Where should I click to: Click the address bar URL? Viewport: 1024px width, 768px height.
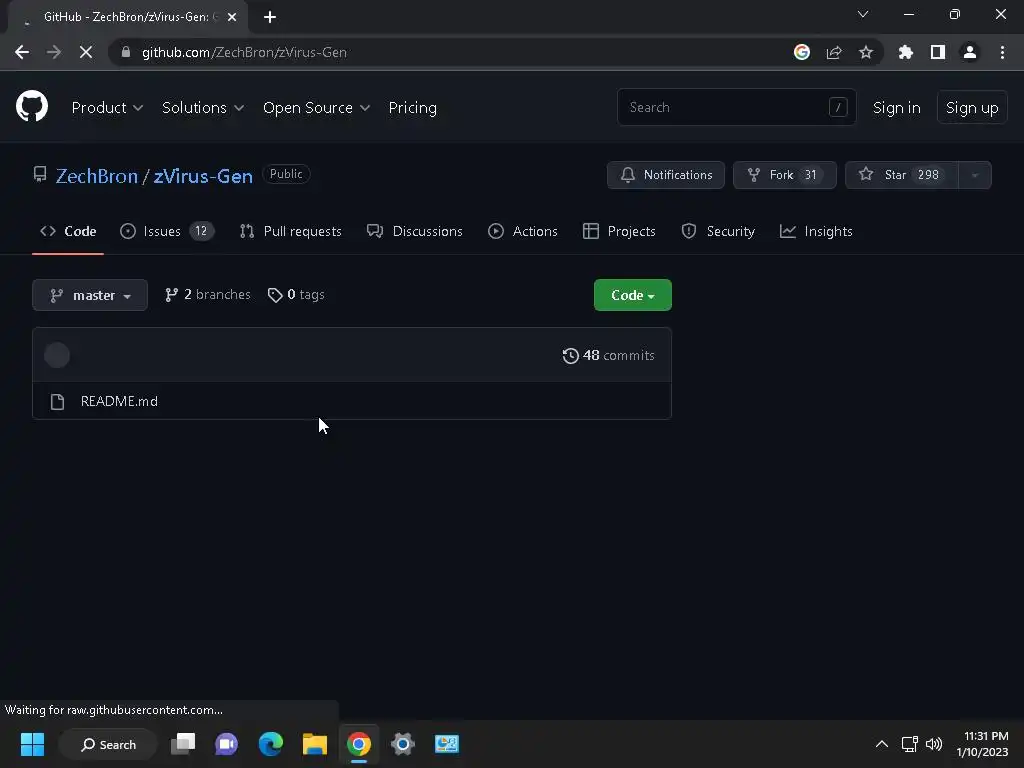[244, 52]
